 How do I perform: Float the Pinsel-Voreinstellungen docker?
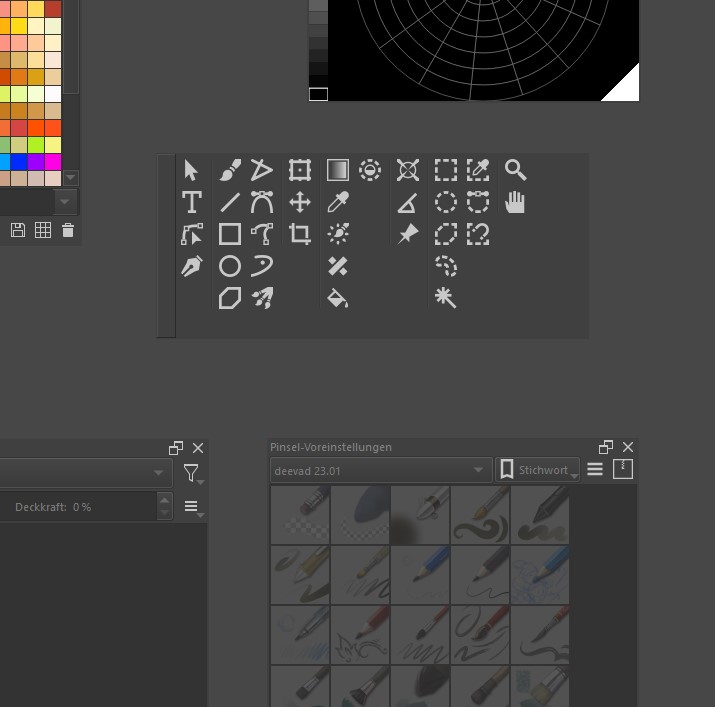pyautogui.click(x=606, y=447)
